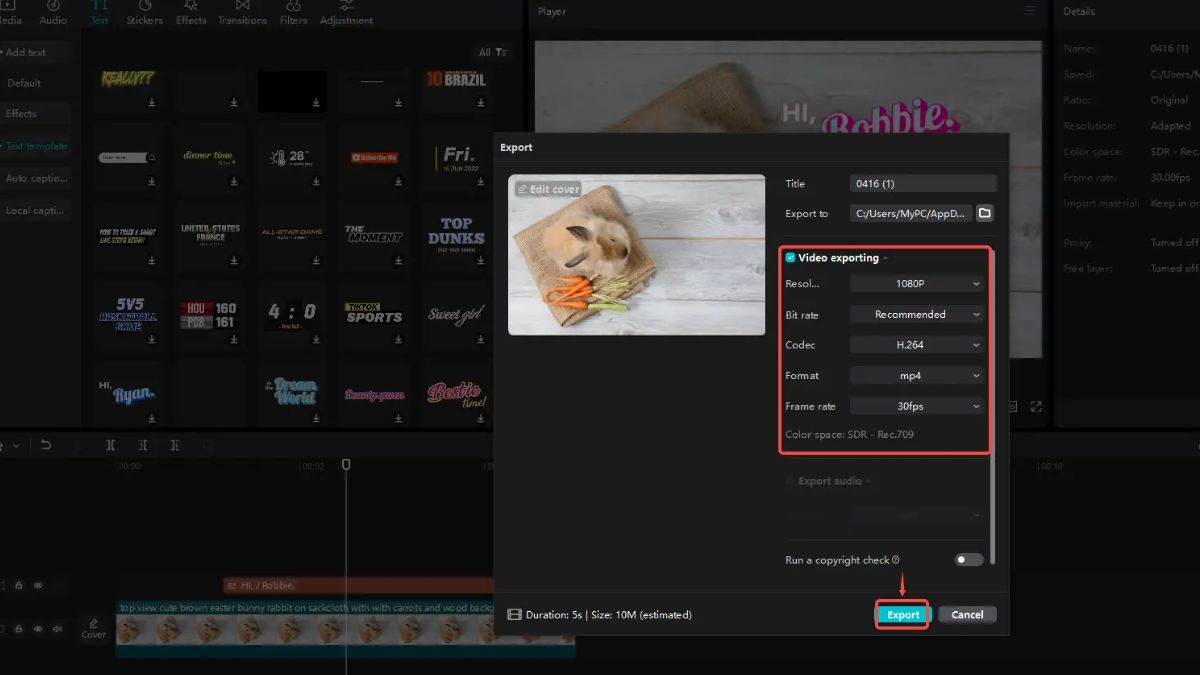Collapse the Video exporting section
The height and width of the screenshot is (675, 1200).
(x=885, y=258)
